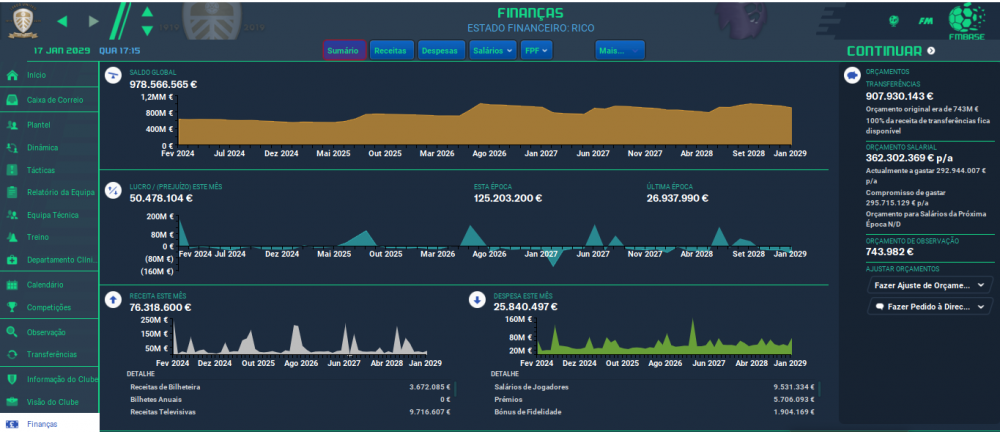This screenshot has height=432, width=1000.
Task: Click the Receita Este Mês up-arrow icon
Action: click(113, 300)
